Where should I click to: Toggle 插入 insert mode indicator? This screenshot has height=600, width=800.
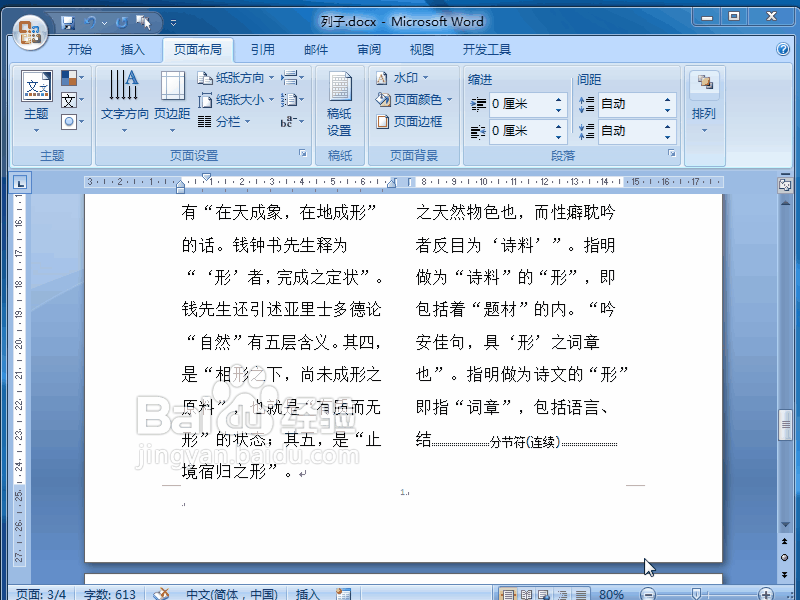tap(307, 594)
